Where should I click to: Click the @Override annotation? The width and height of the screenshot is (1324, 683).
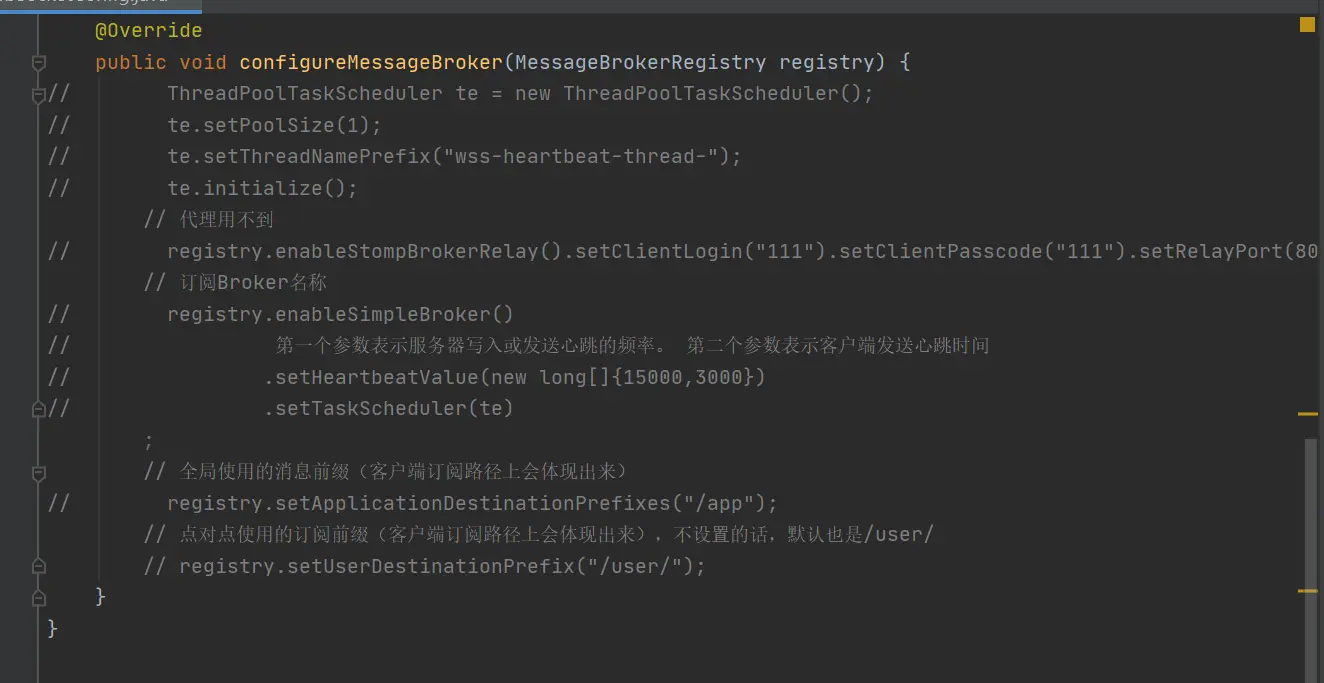coord(148,31)
